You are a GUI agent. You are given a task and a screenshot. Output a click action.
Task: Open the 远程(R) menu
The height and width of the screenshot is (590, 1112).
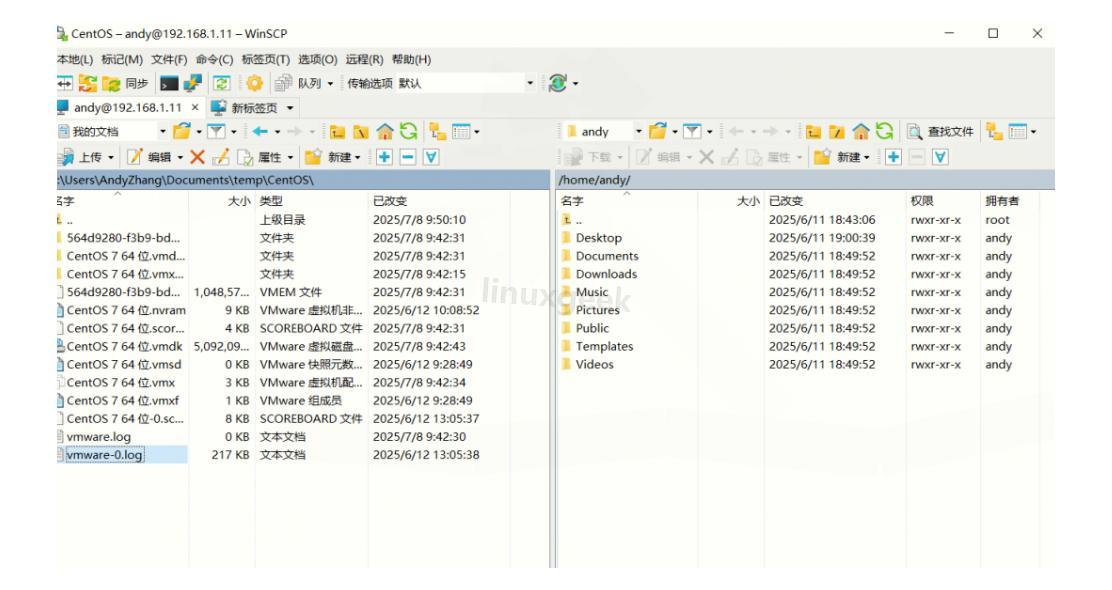pyautogui.click(x=365, y=60)
